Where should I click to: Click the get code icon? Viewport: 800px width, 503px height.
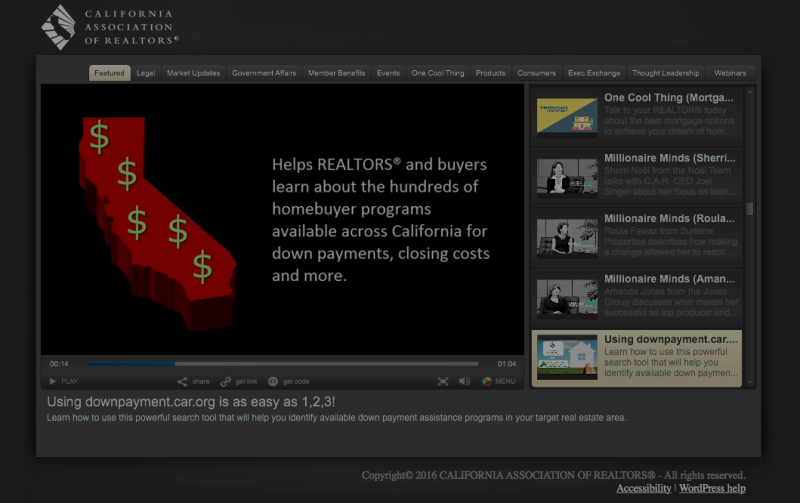pos(273,382)
